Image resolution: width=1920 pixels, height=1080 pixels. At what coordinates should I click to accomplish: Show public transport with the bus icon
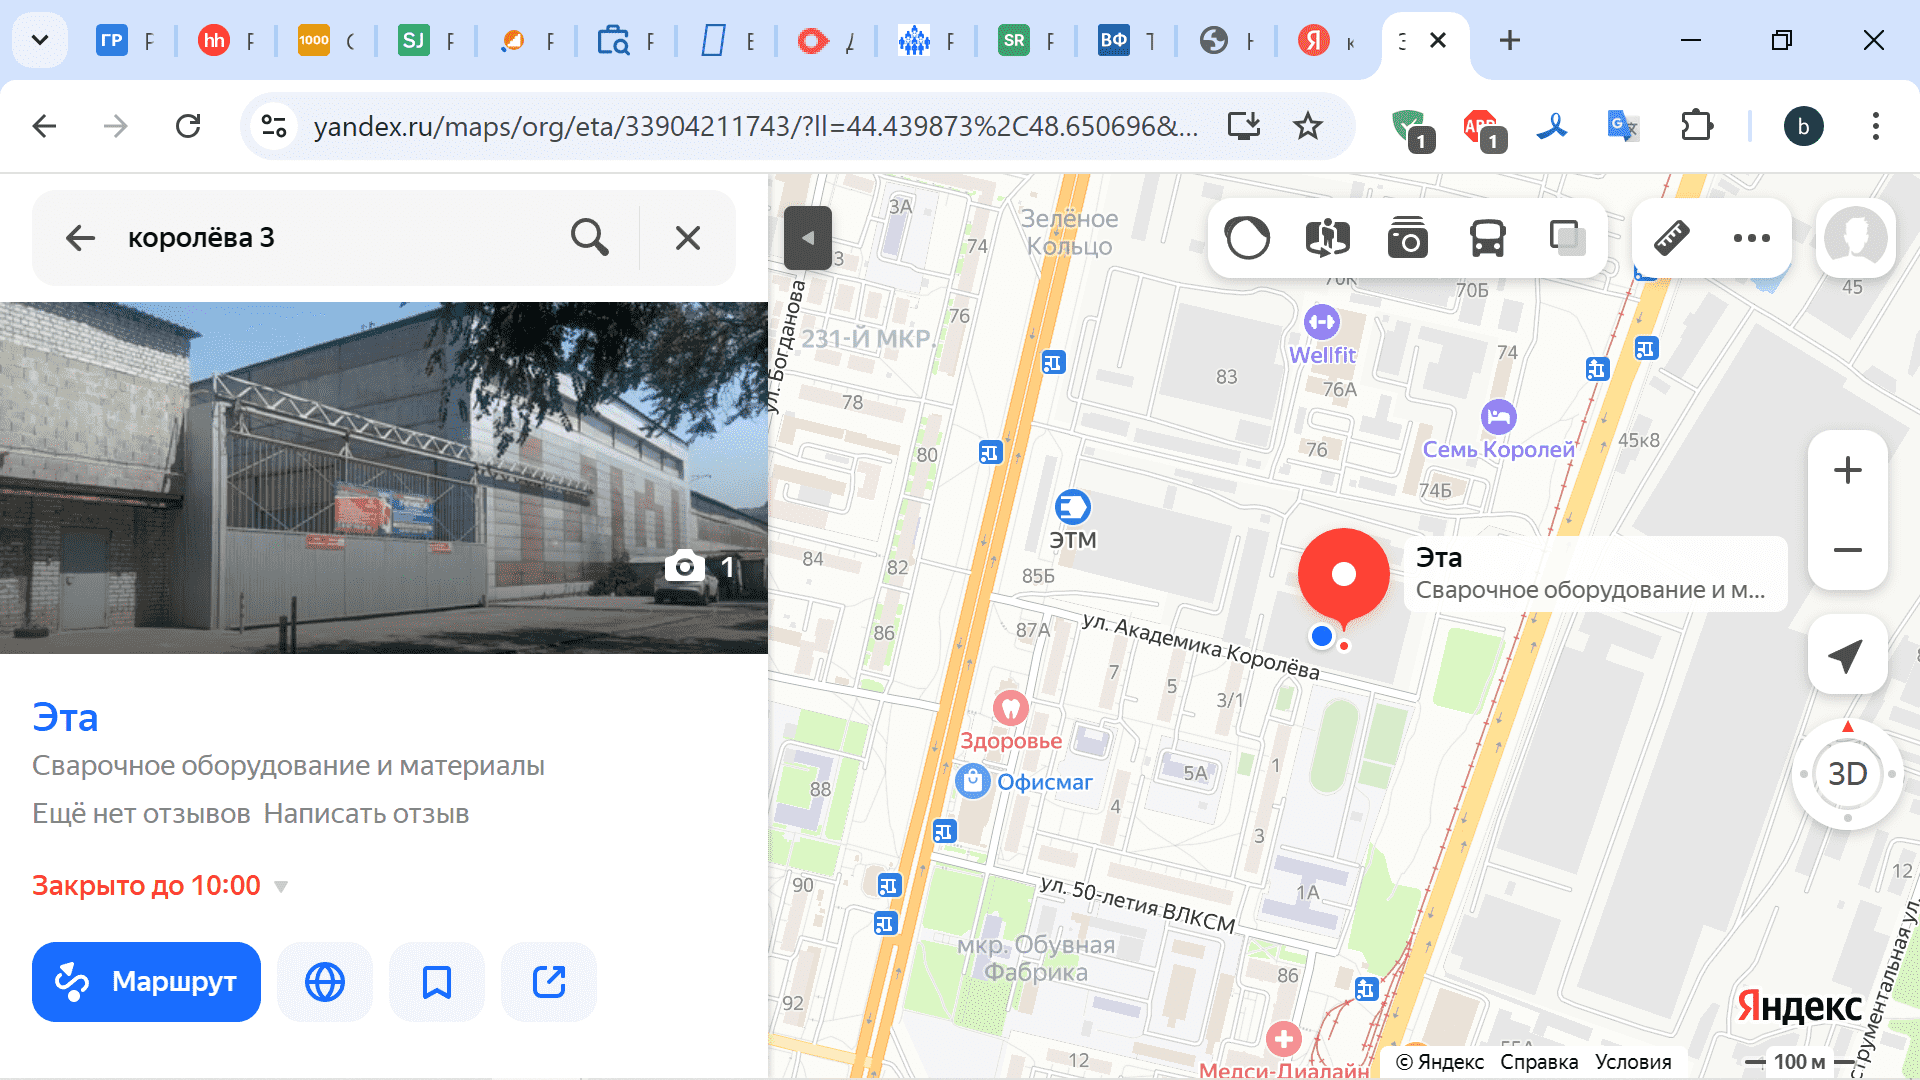tap(1487, 238)
